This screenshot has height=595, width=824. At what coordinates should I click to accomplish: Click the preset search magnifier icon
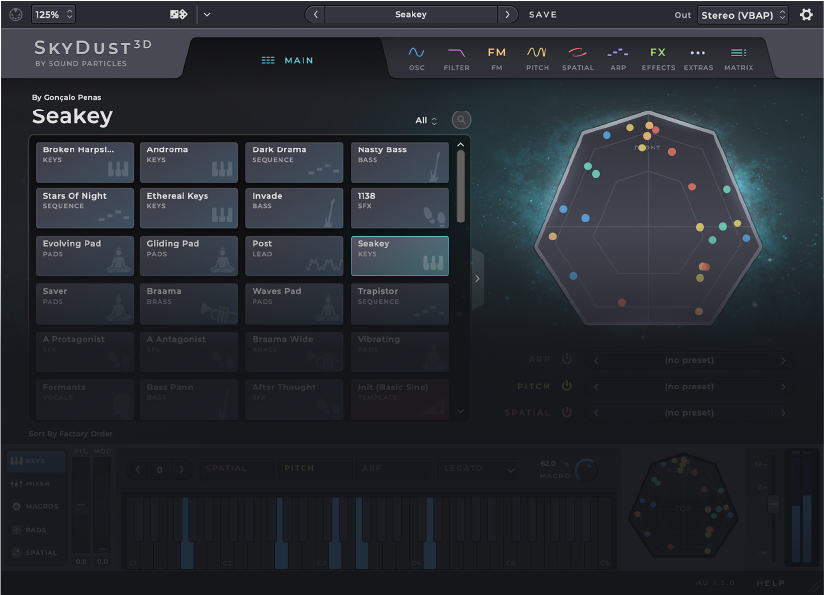pos(461,120)
